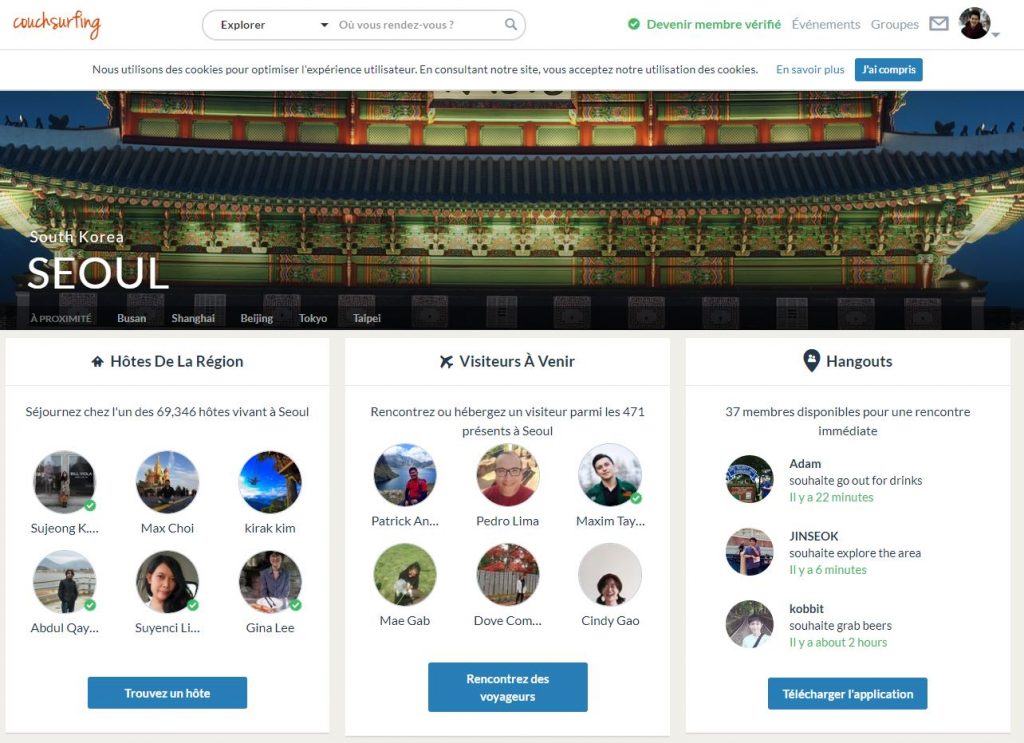Open the profile avatar menu
Viewport: 1024px width, 743px height.
tap(976, 24)
